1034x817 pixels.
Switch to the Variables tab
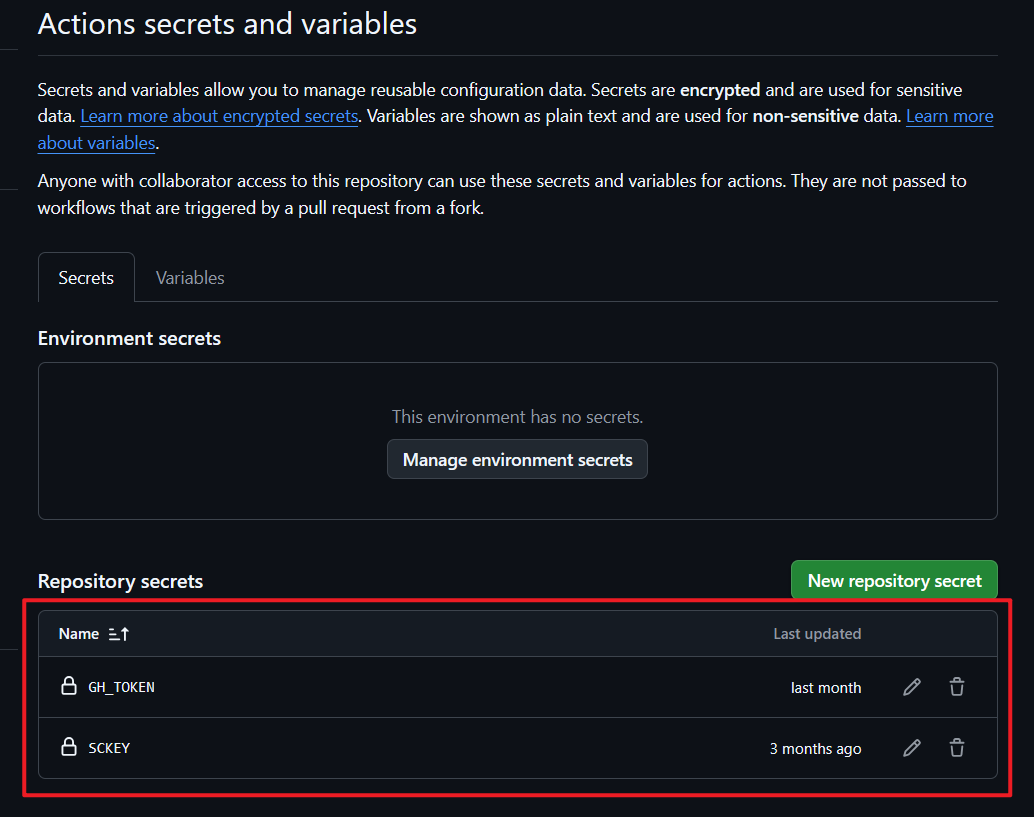[x=190, y=278]
